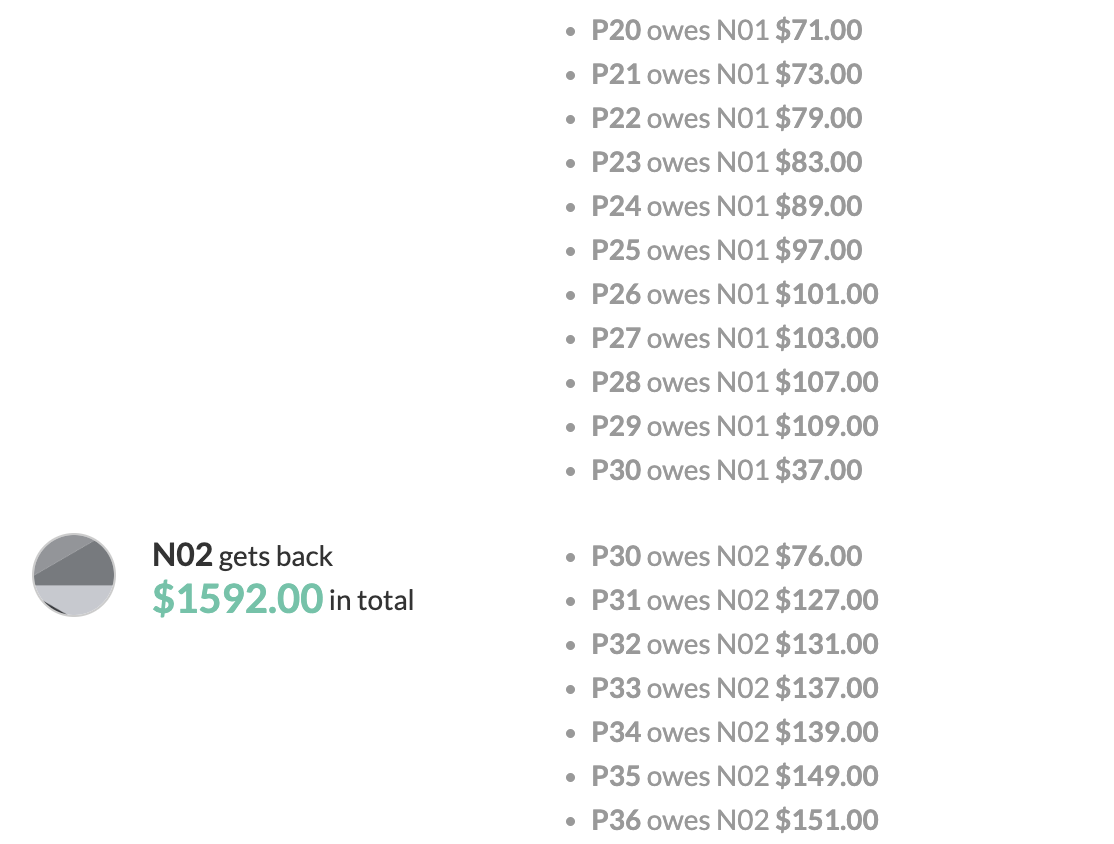Open the P27 owes N01 $103.00 debt
Screen dimensions: 1114x844
tap(734, 338)
